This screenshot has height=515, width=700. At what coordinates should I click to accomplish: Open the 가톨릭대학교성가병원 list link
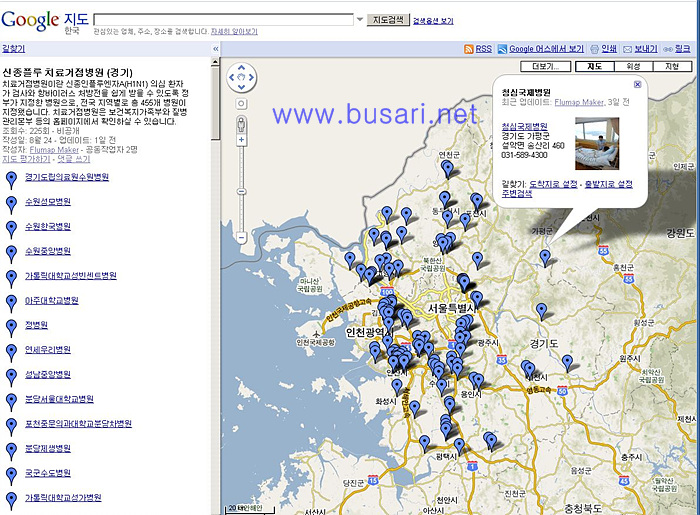(x=63, y=498)
